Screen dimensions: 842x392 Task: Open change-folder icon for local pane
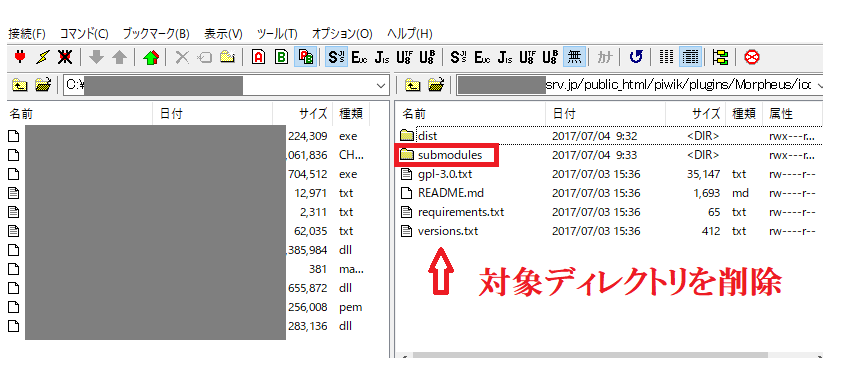[x=43, y=85]
